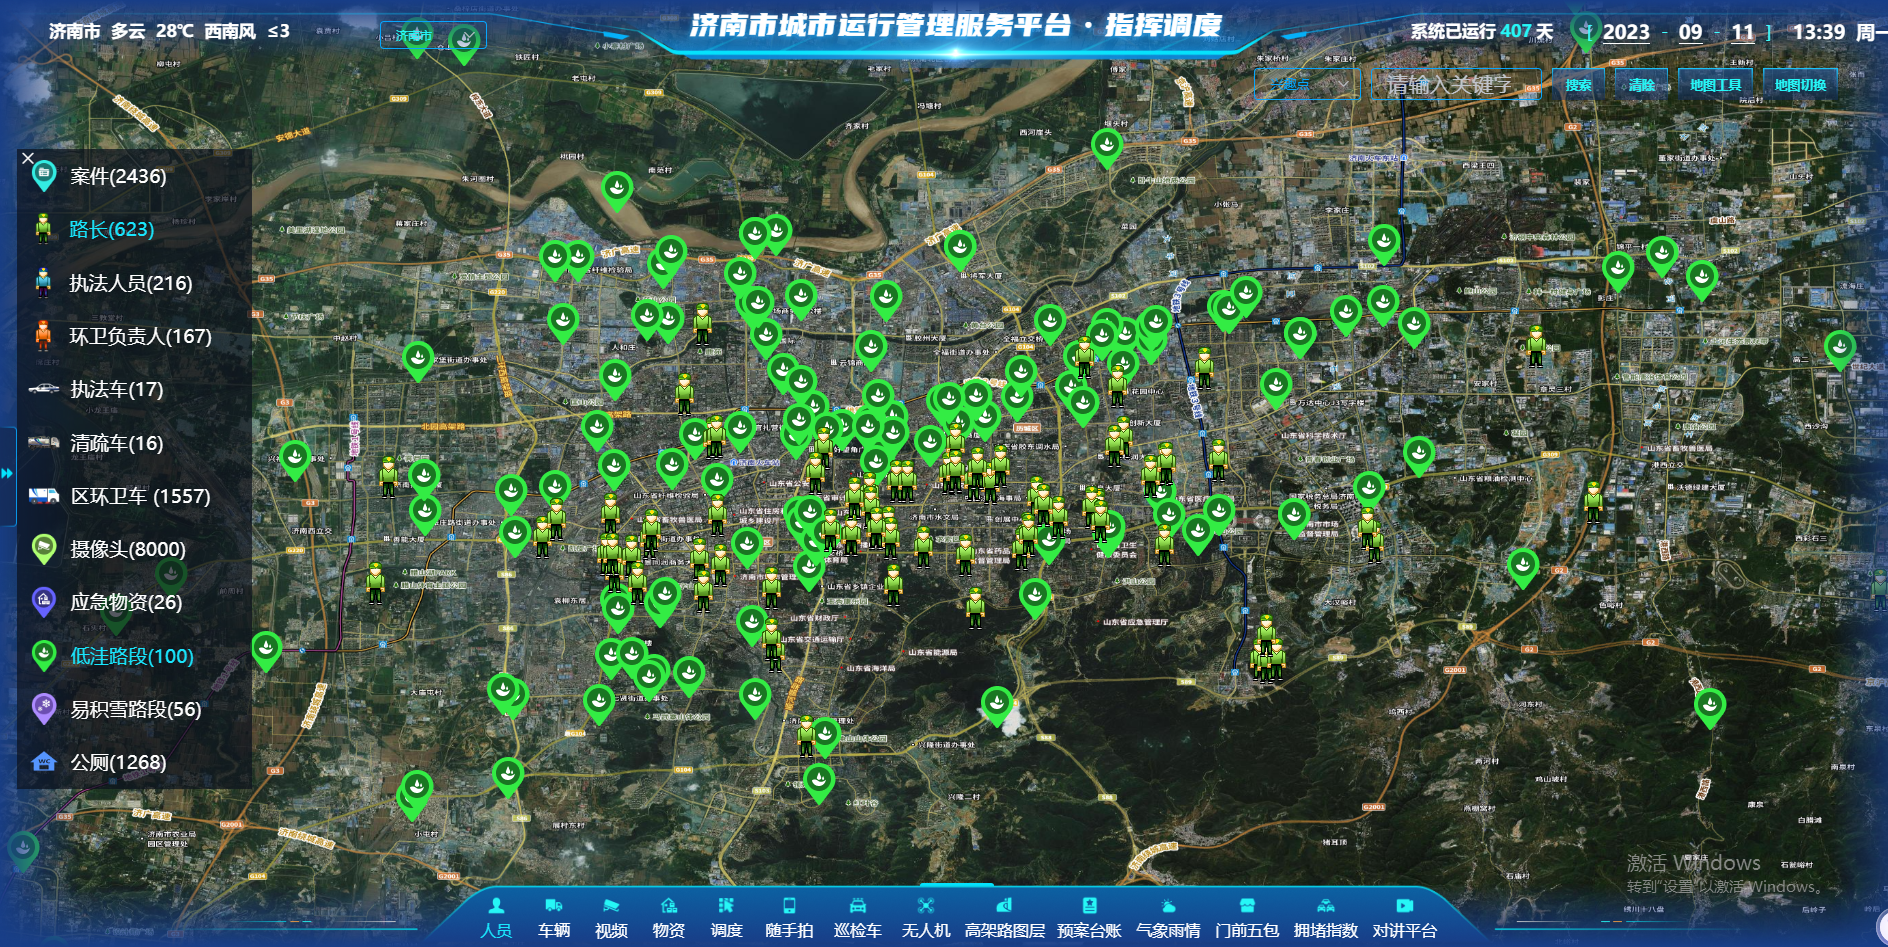Click the 摄像头 camera layer icon

(x=43, y=548)
